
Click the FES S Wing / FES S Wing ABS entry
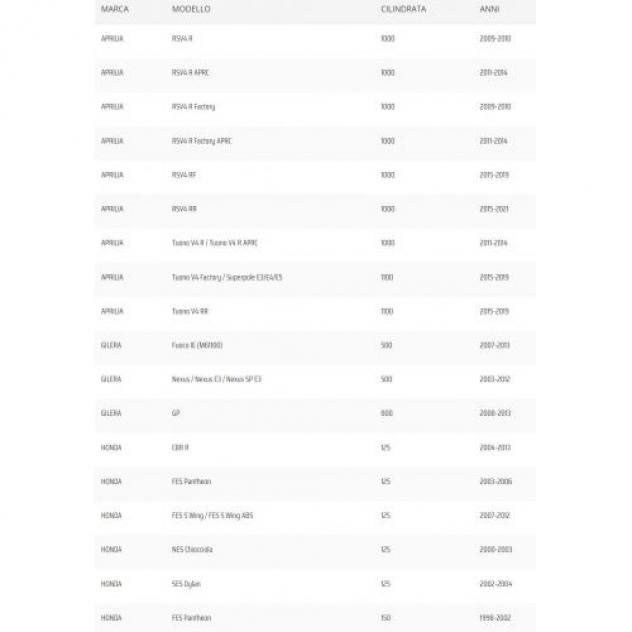[212, 516]
